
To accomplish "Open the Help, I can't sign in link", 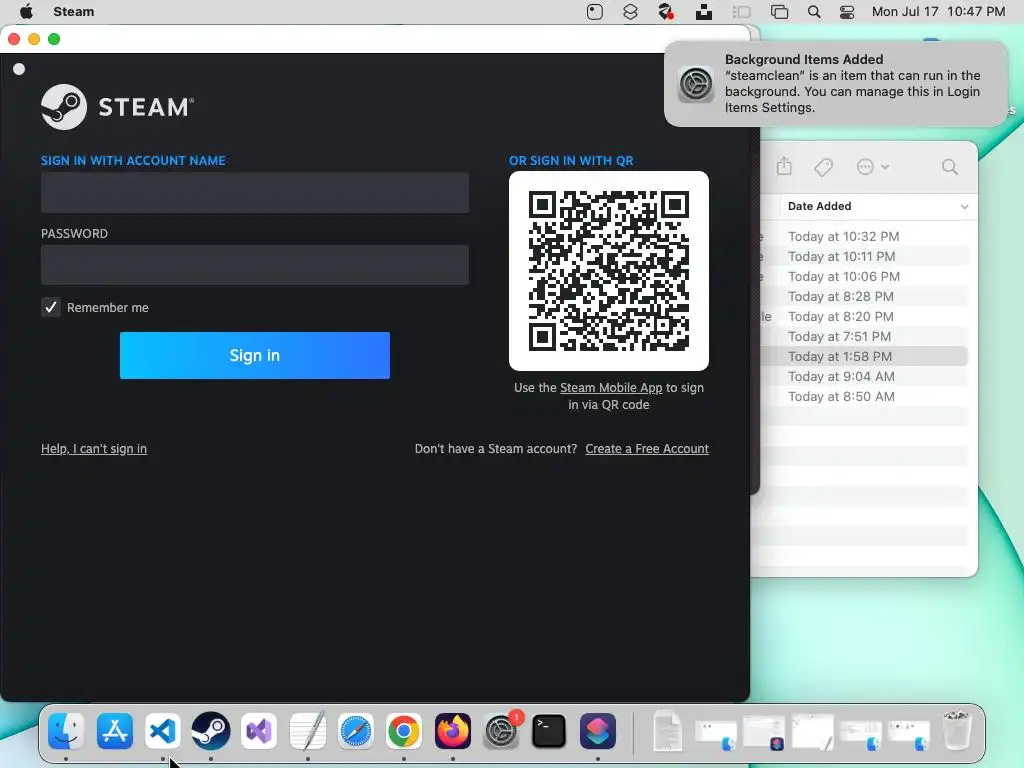I will (x=94, y=449).
